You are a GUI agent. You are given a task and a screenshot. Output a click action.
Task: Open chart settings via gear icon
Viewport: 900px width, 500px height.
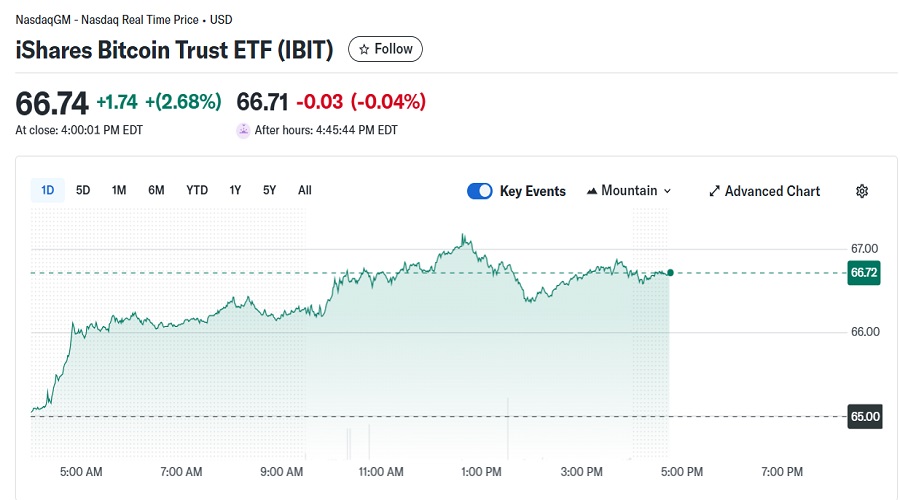(862, 191)
